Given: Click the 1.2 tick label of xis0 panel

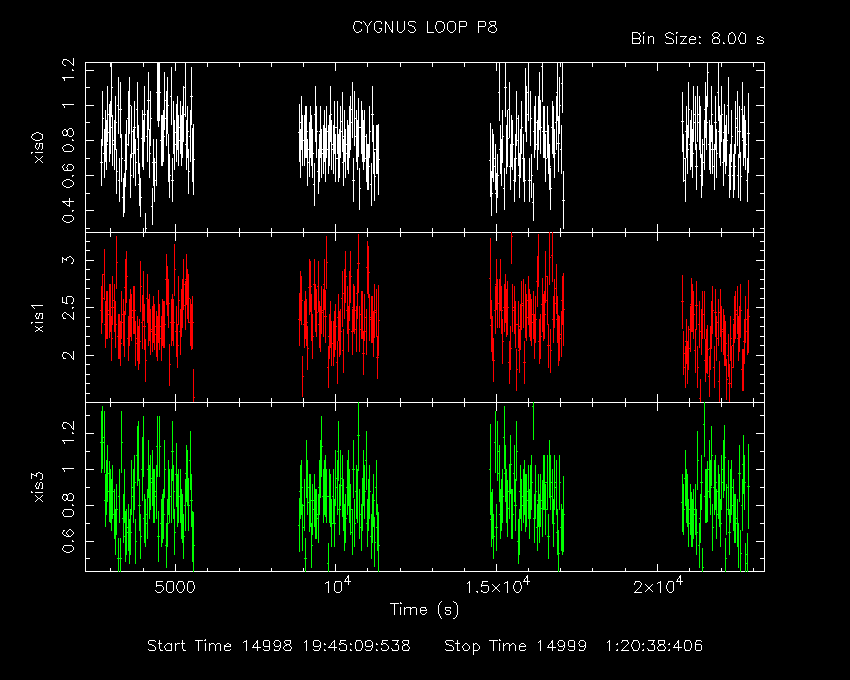Looking at the screenshot, I should [x=68, y=70].
